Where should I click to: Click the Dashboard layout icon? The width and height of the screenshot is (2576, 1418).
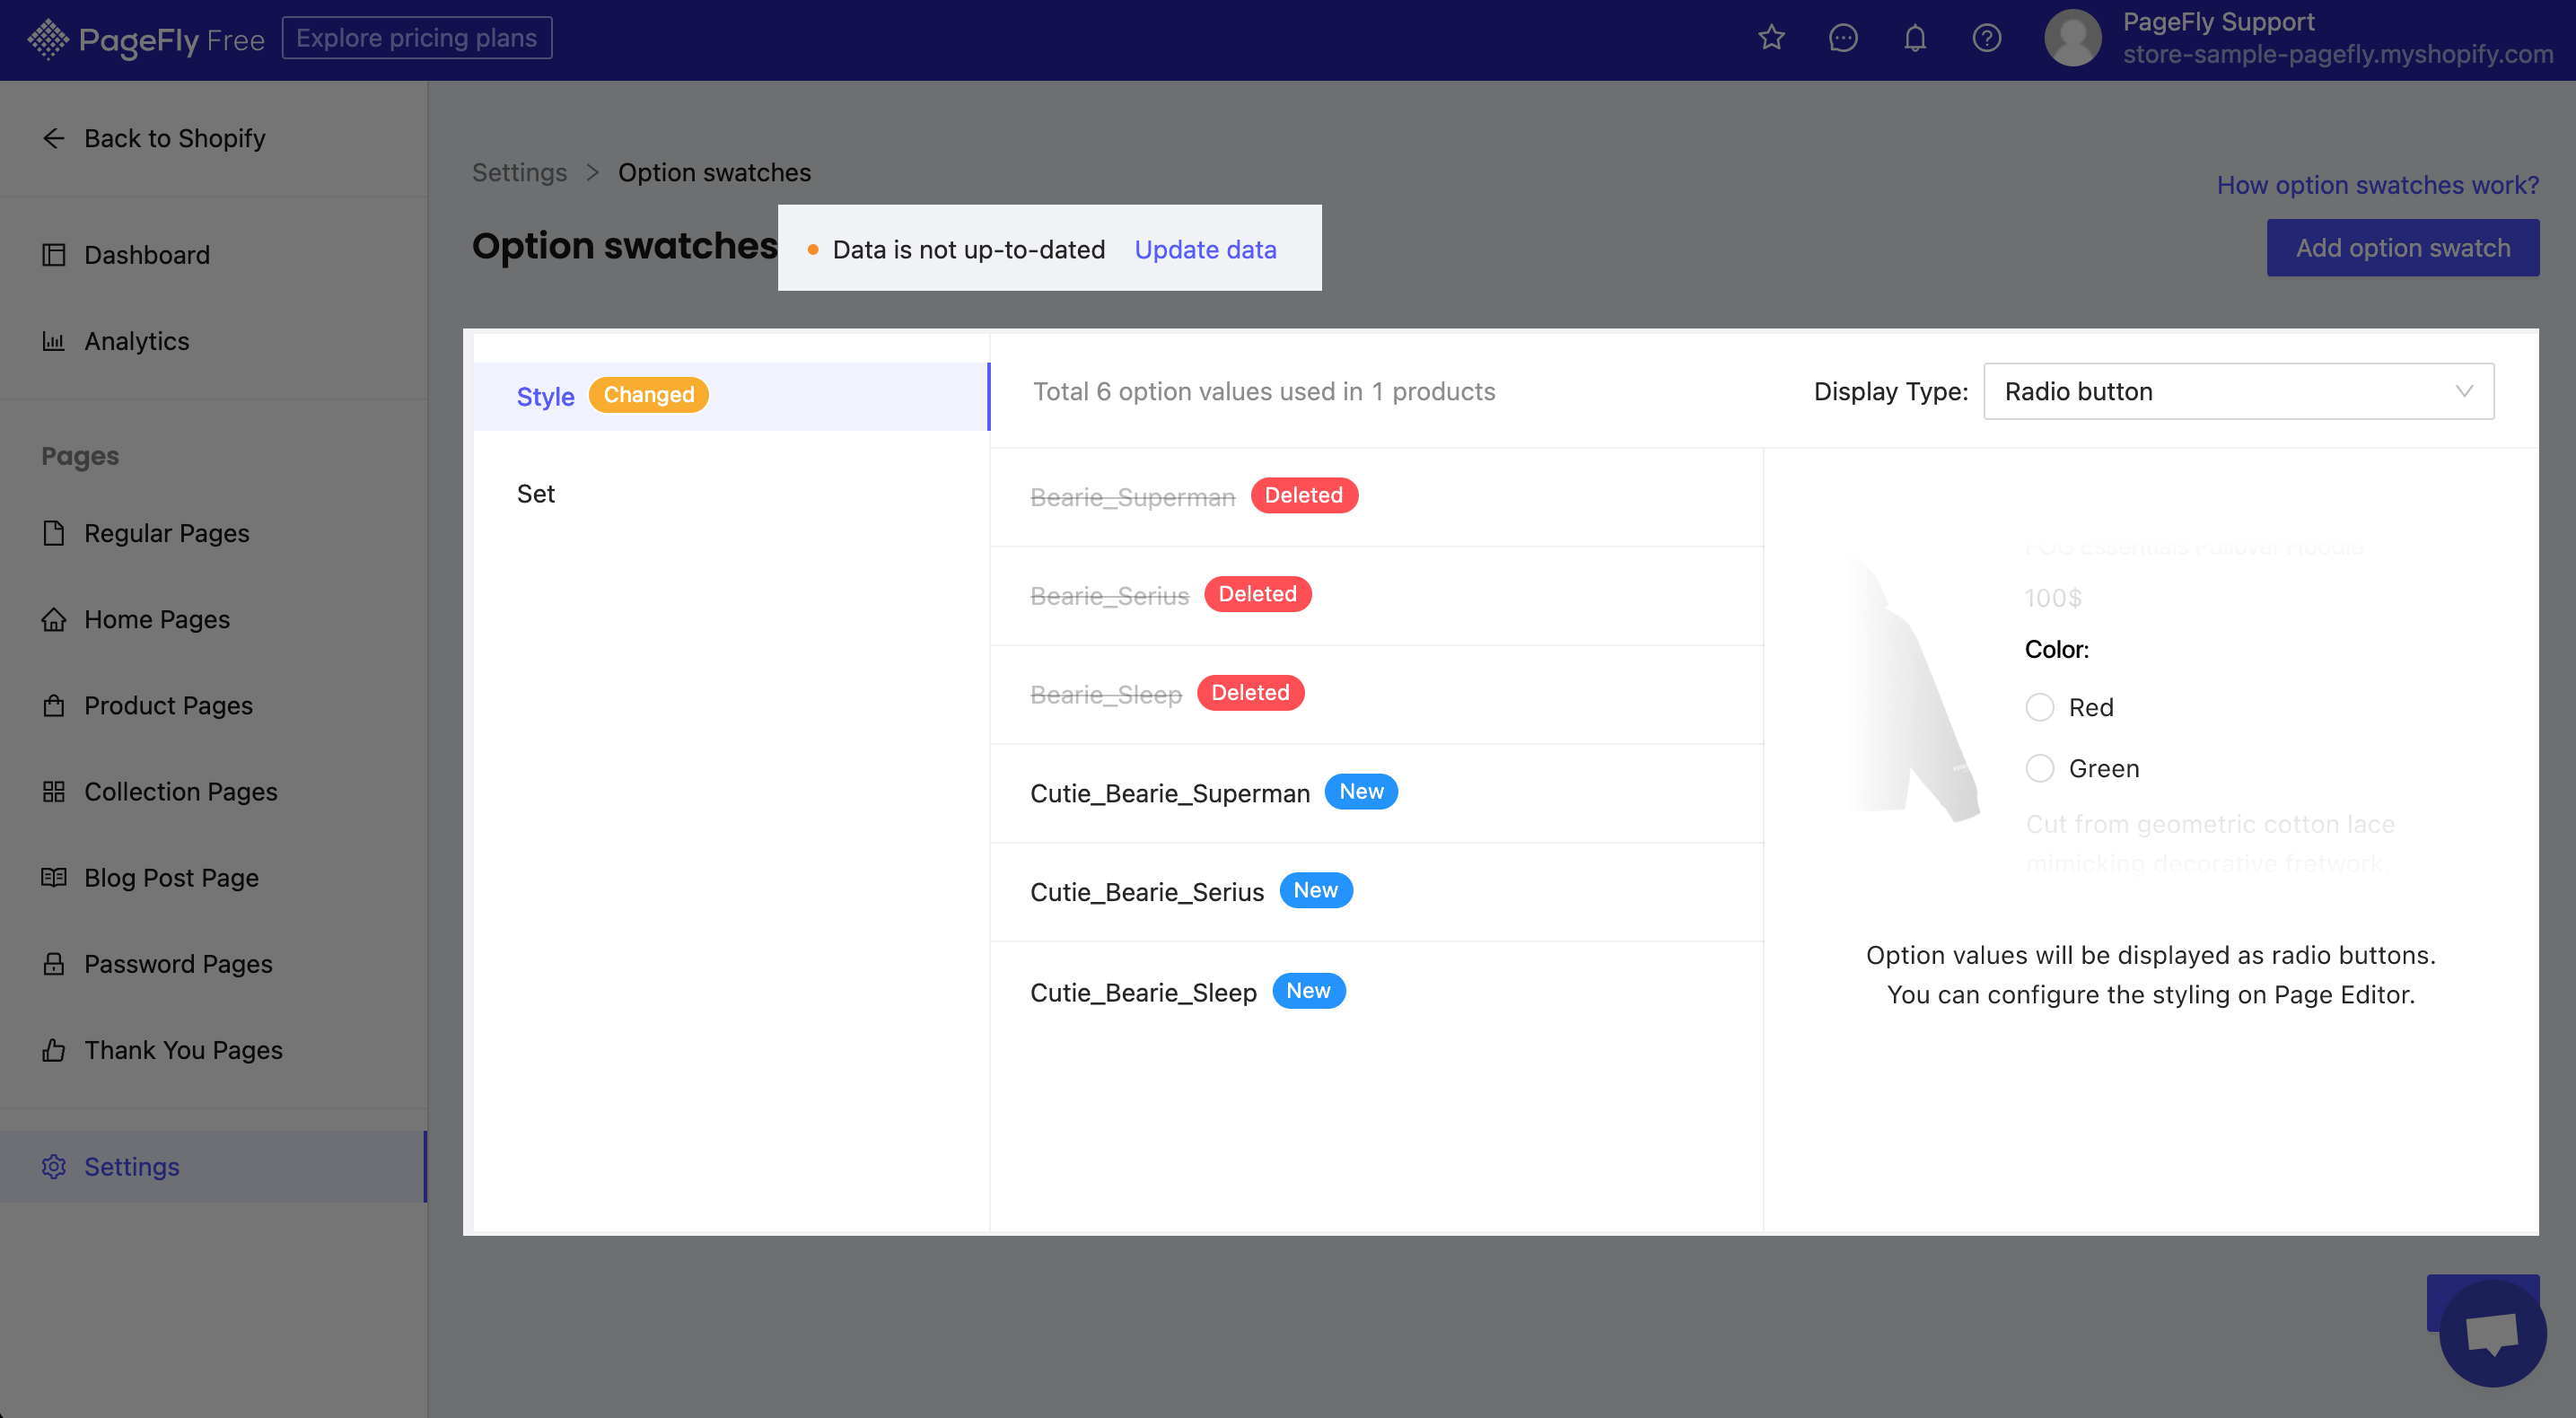(x=54, y=255)
